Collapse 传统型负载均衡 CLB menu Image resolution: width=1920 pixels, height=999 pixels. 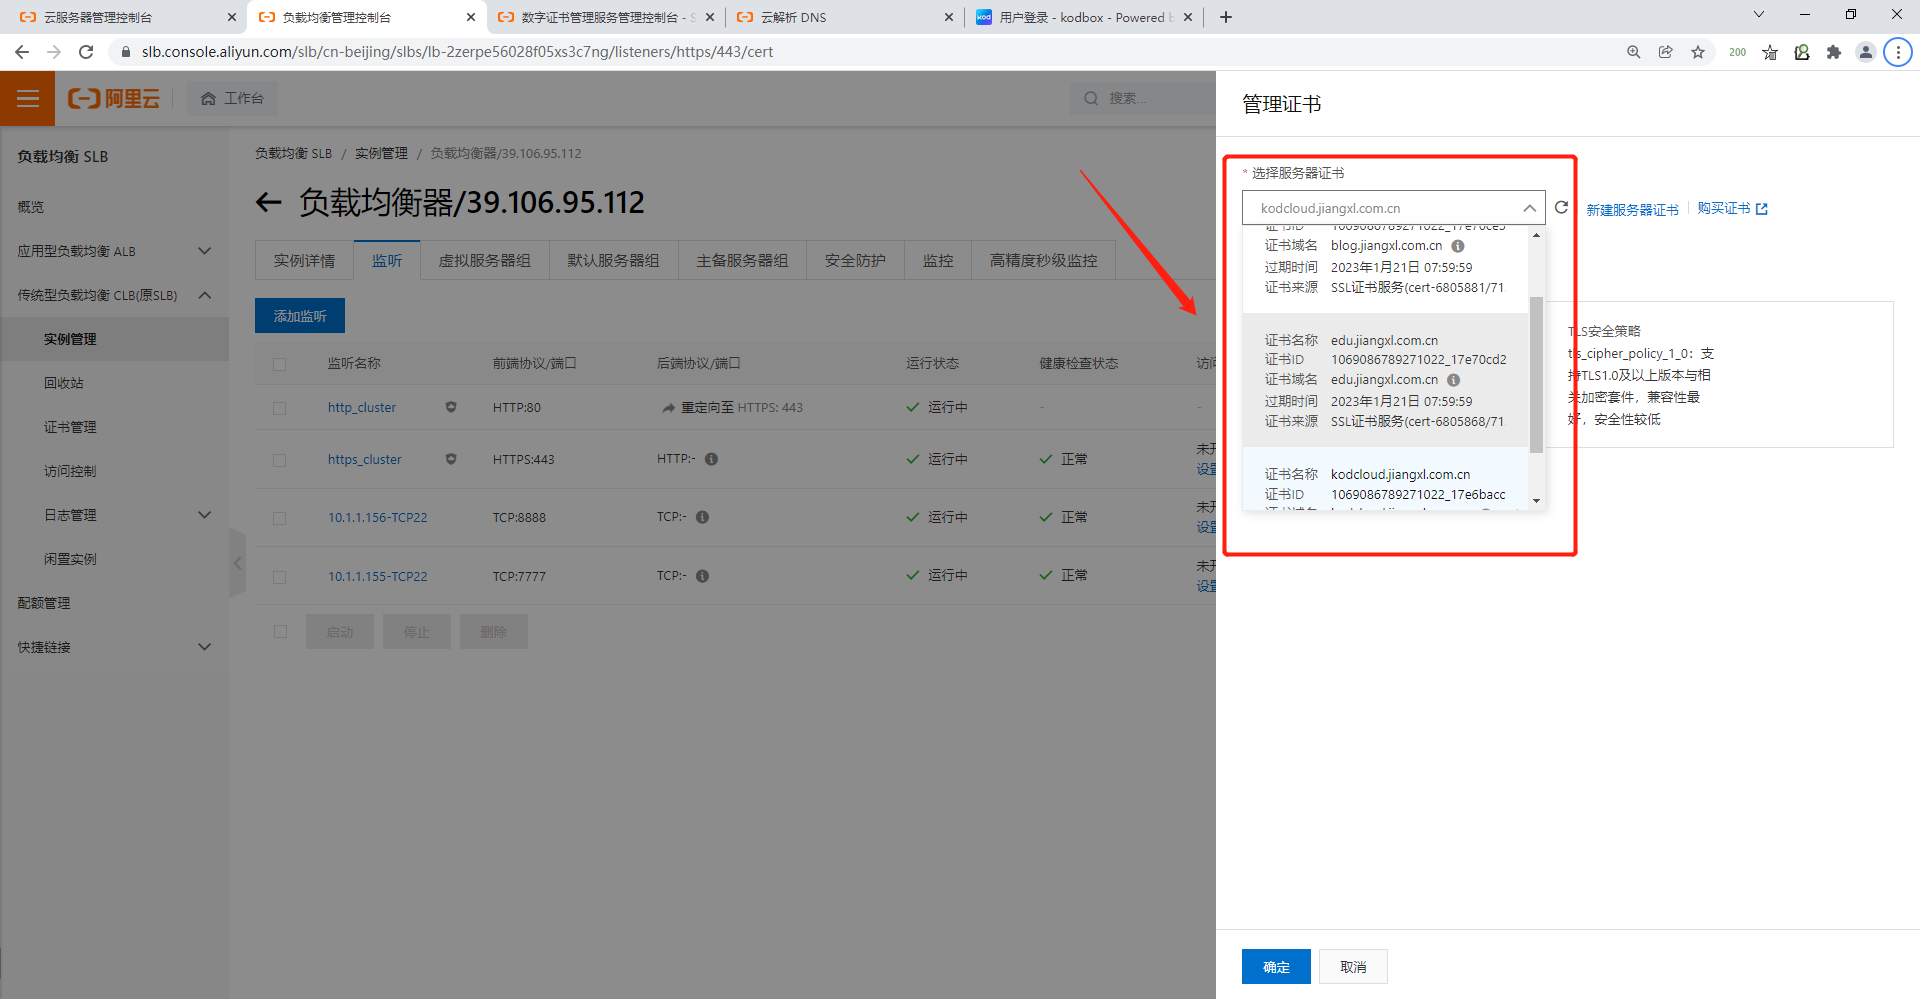(x=204, y=295)
